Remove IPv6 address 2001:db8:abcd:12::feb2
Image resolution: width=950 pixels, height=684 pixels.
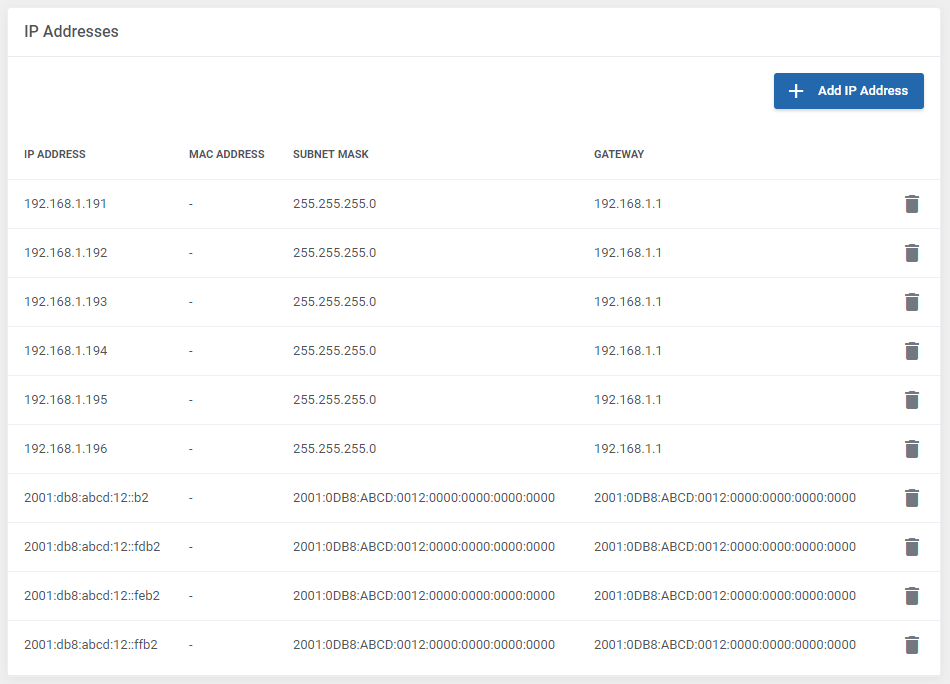click(x=911, y=597)
